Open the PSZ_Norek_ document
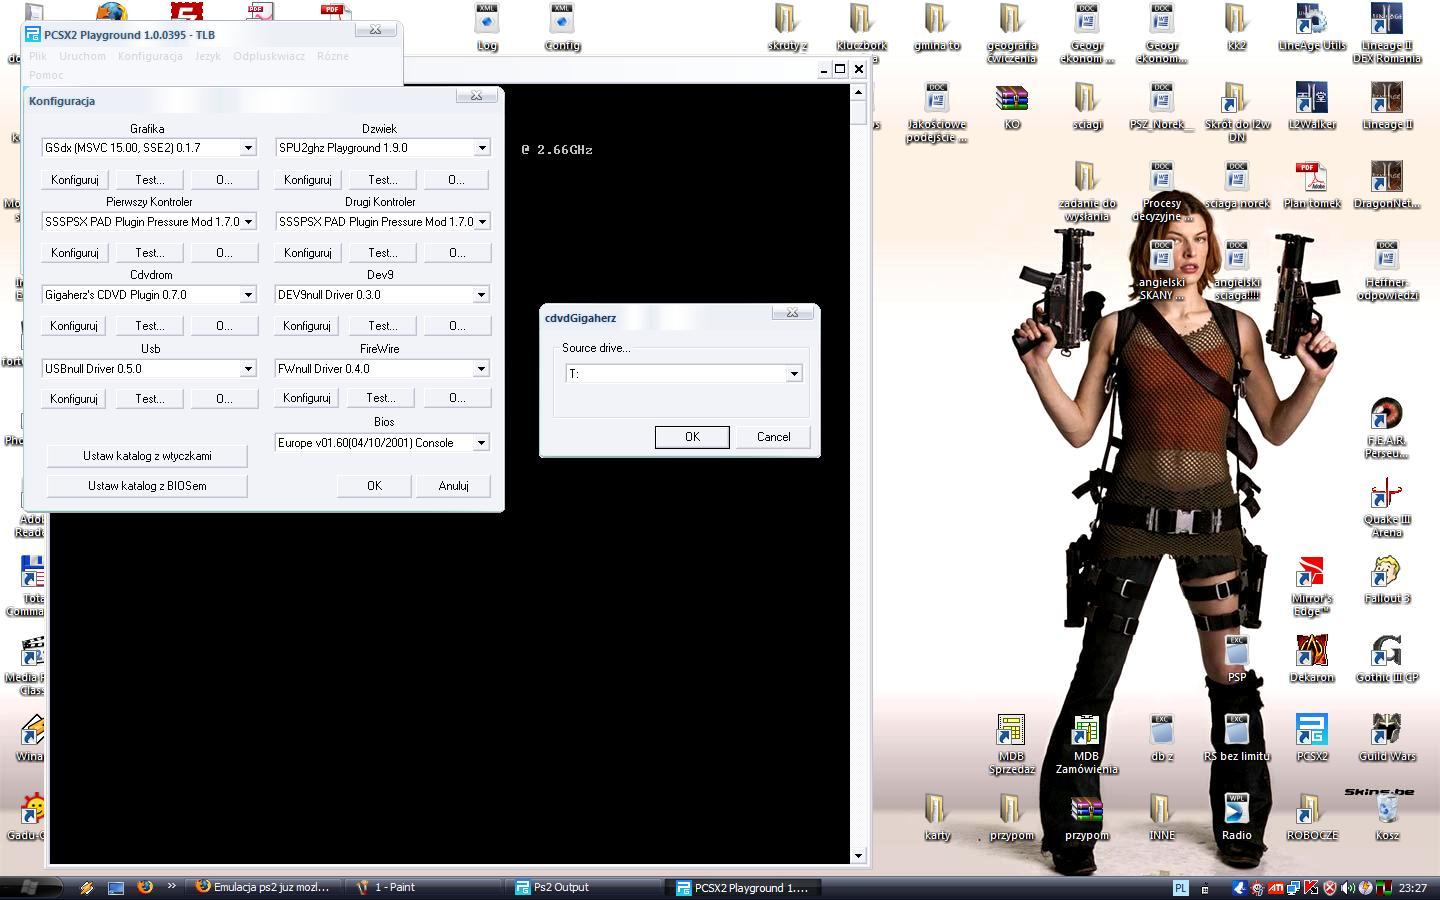This screenshot has width=1440, height=900. click(1162, 106)
